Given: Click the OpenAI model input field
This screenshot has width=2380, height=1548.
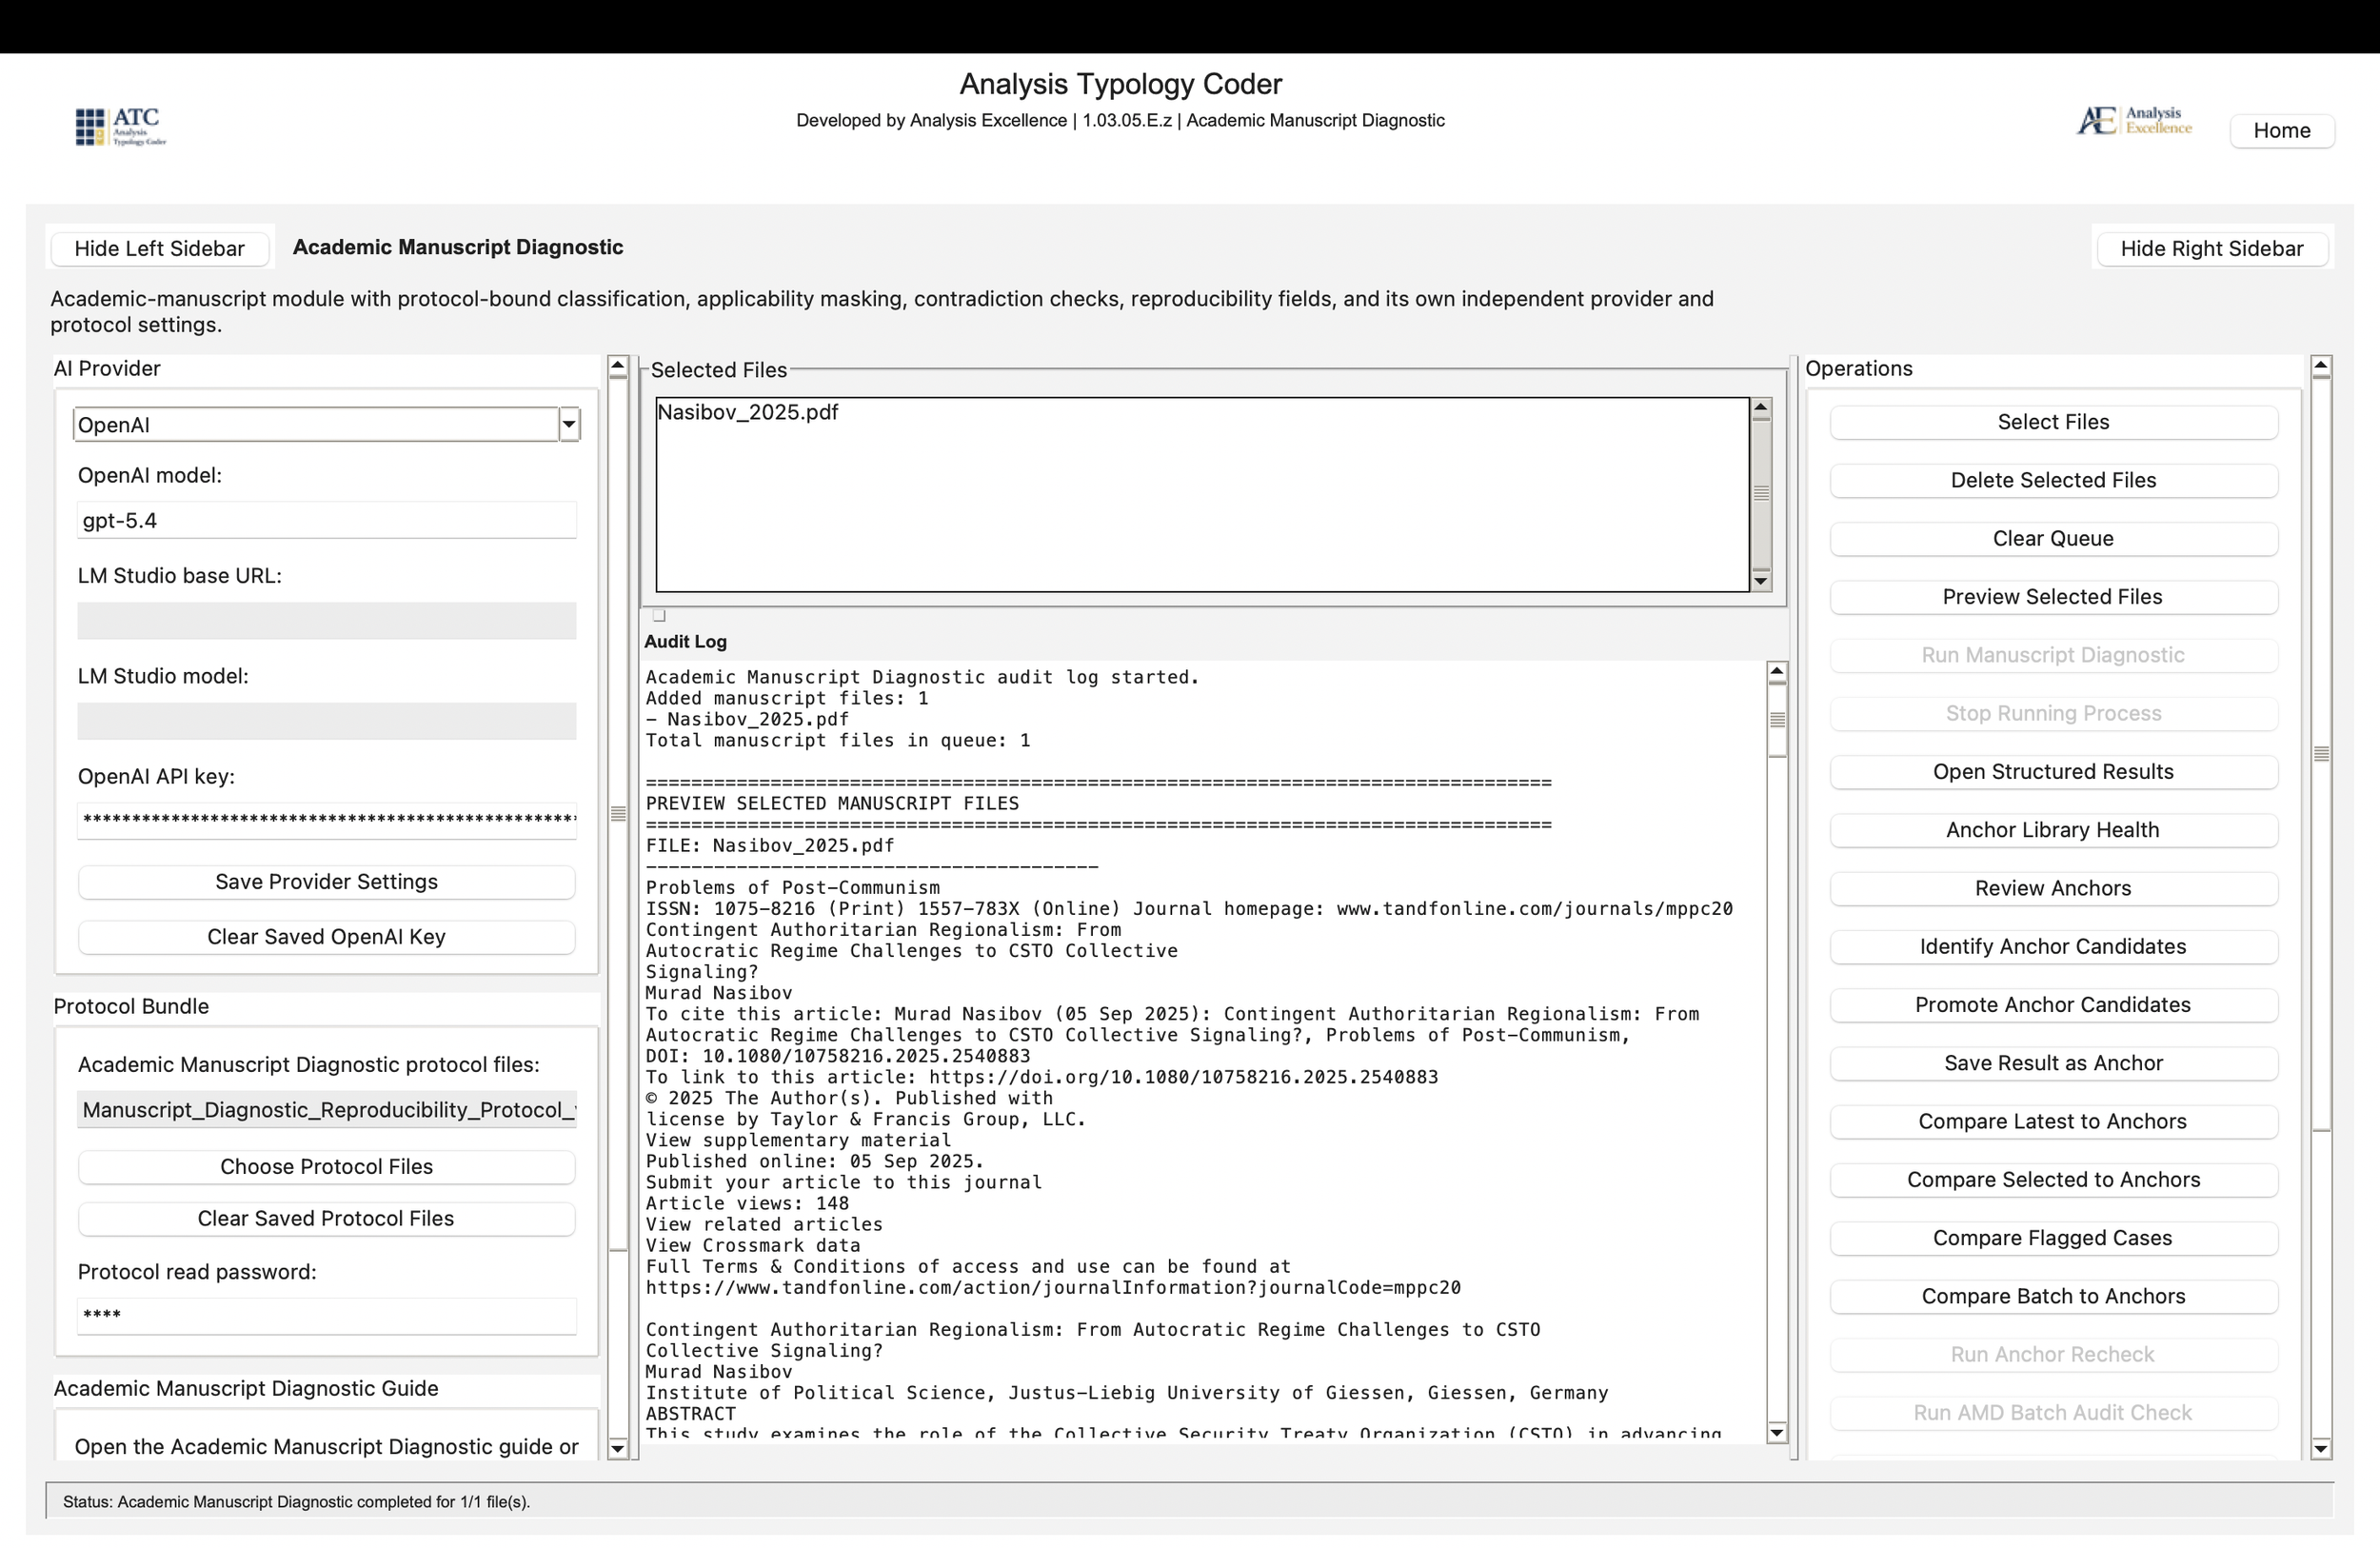Looking at the screenshot, I should point(326,520).
